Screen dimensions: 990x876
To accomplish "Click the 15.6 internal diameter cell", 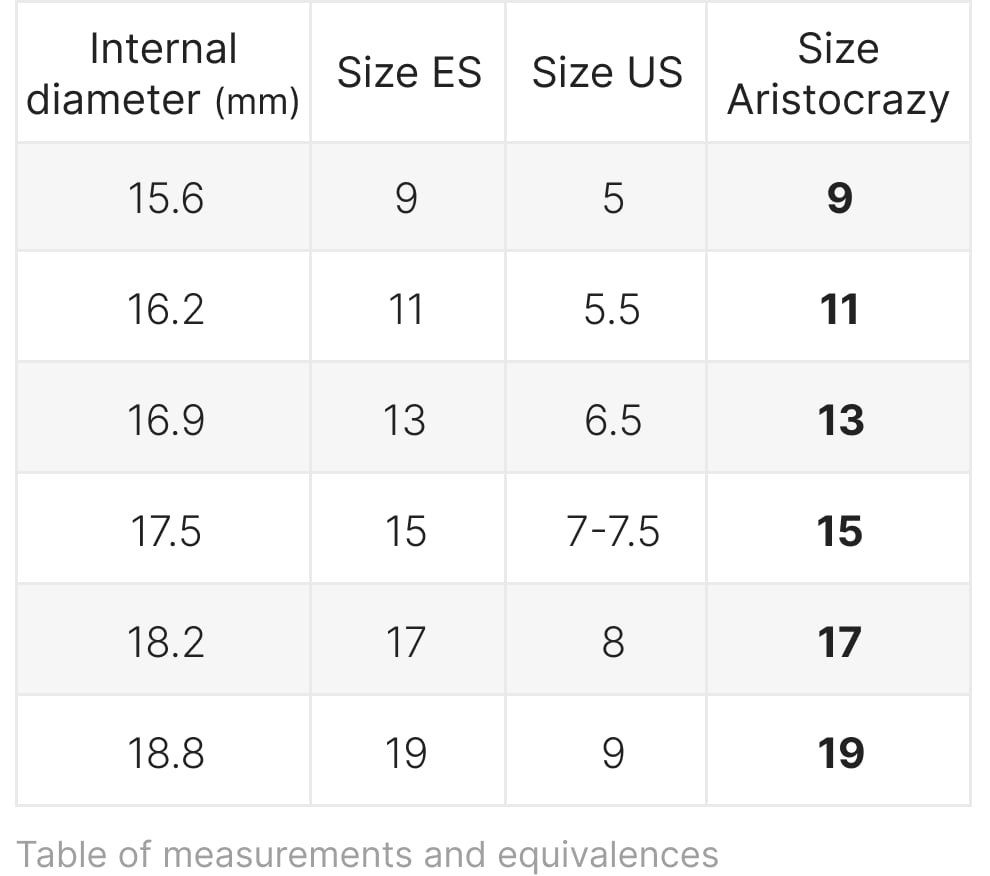I will point(164,198).
